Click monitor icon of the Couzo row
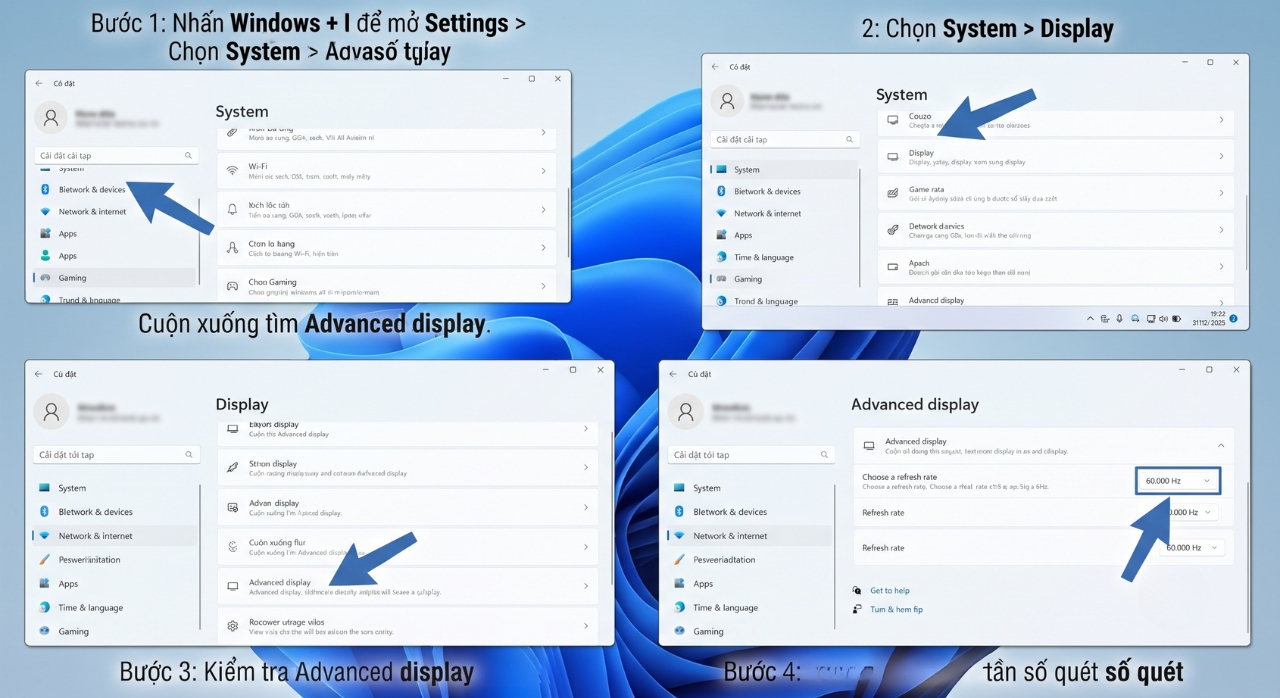Screen dimensions: 1280x698 [x=893, y=120]
